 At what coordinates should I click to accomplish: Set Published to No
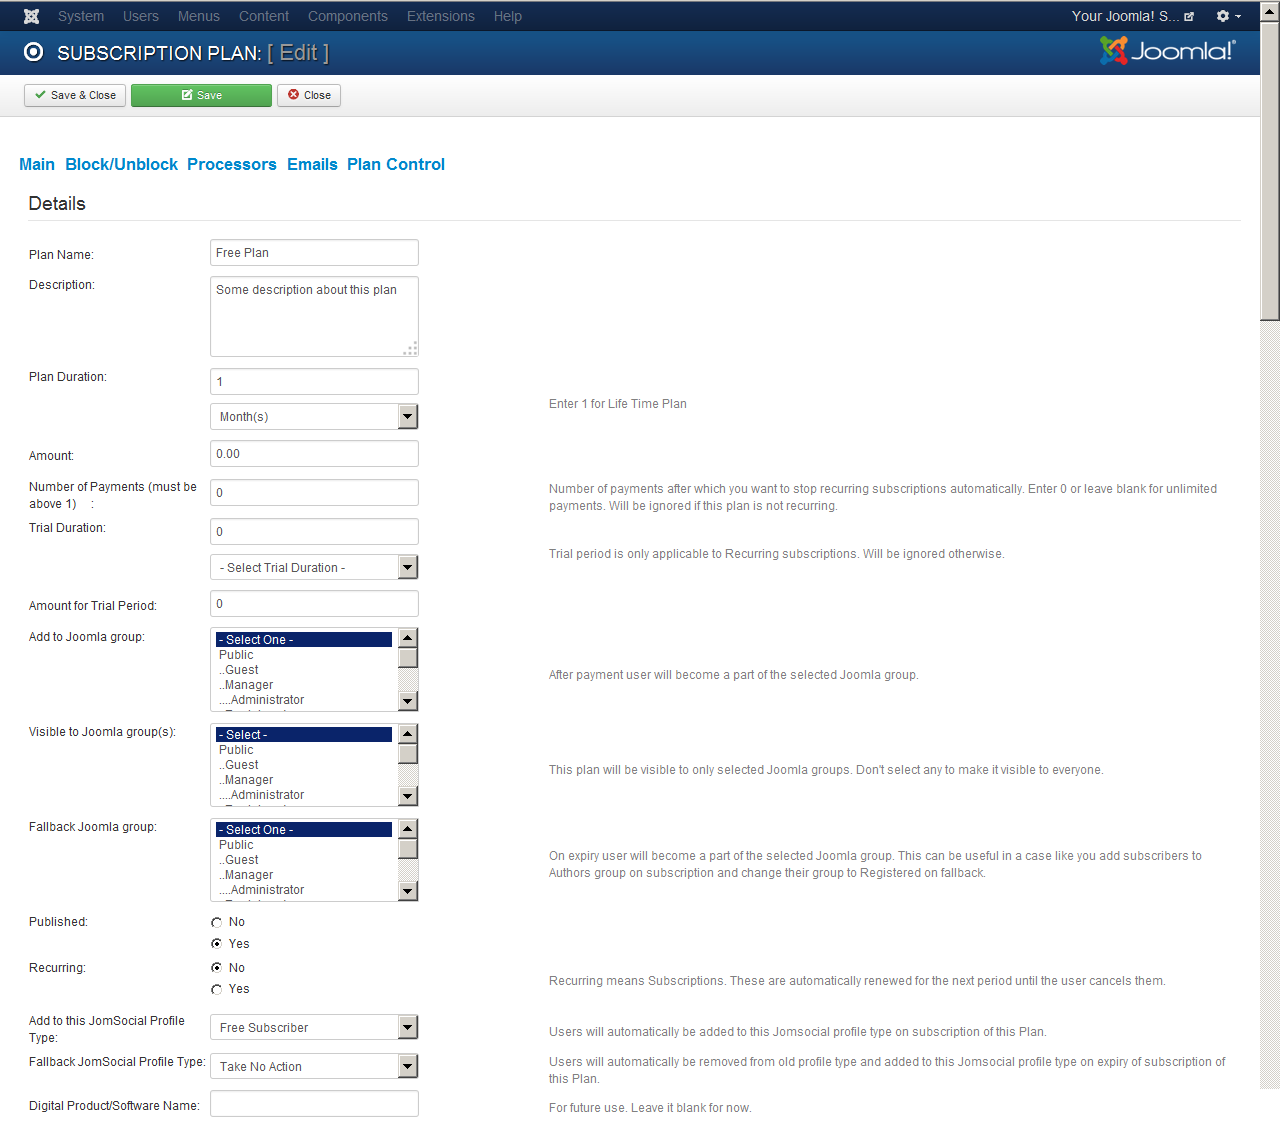tap(217, 922)
